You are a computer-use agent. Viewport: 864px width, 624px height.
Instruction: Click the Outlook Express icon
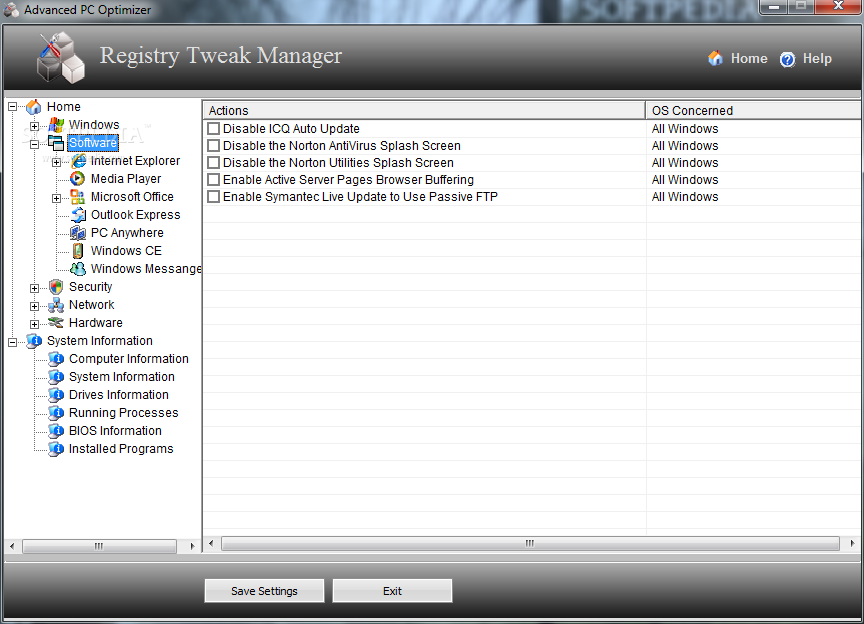point(78,215)
